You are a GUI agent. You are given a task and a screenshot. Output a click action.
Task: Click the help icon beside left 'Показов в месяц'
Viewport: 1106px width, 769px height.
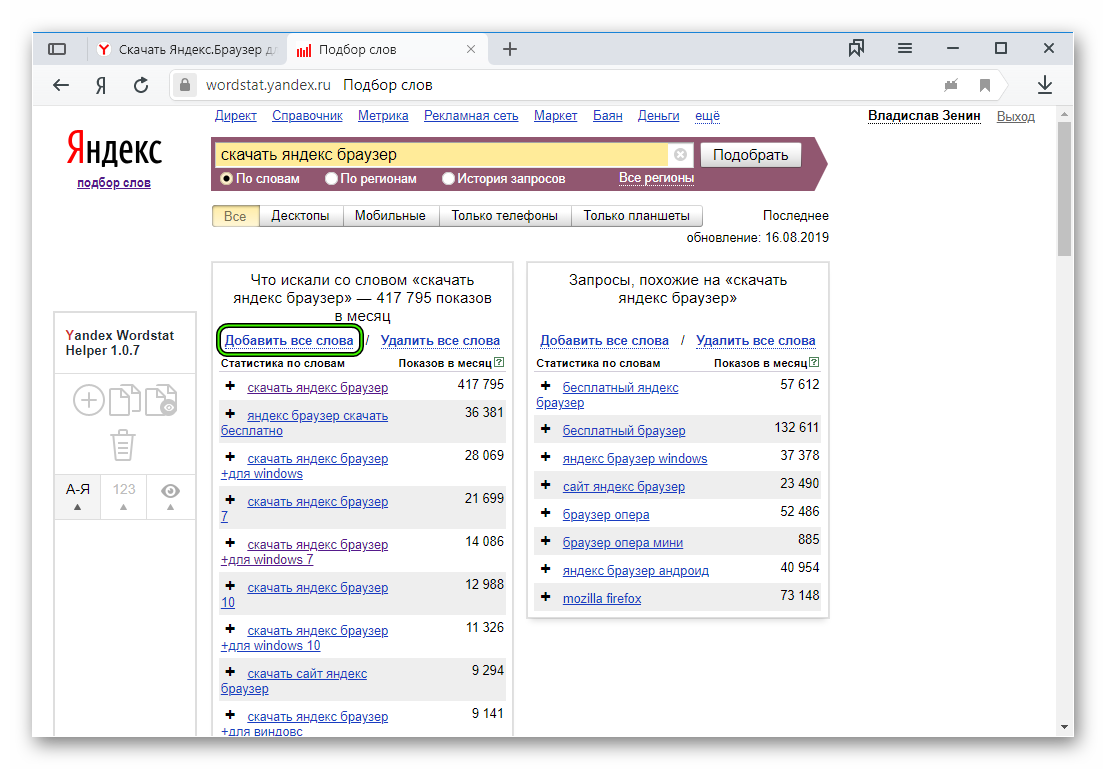499,364
